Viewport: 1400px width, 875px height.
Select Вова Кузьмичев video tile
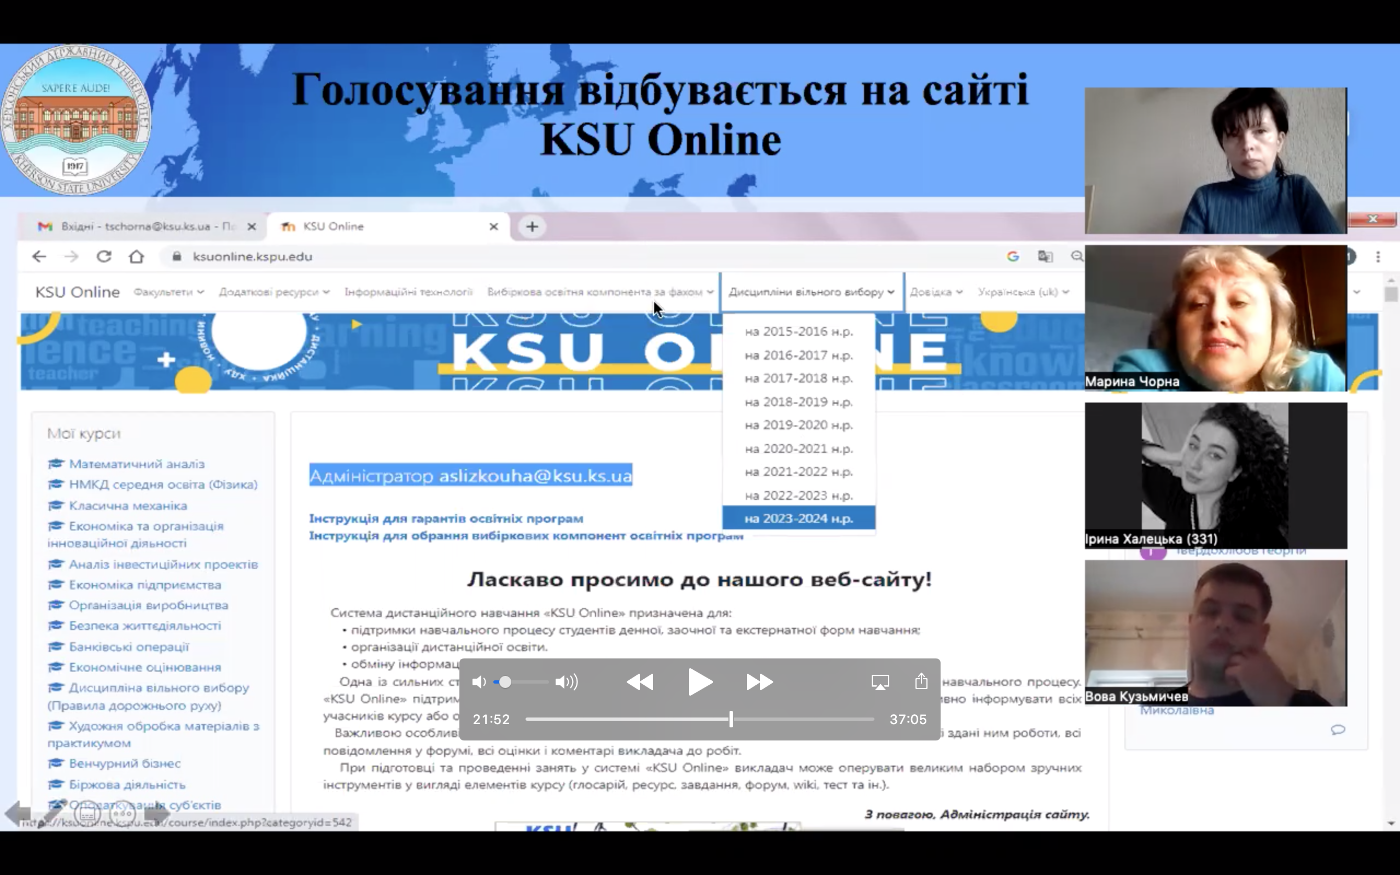pos(1216,633)
